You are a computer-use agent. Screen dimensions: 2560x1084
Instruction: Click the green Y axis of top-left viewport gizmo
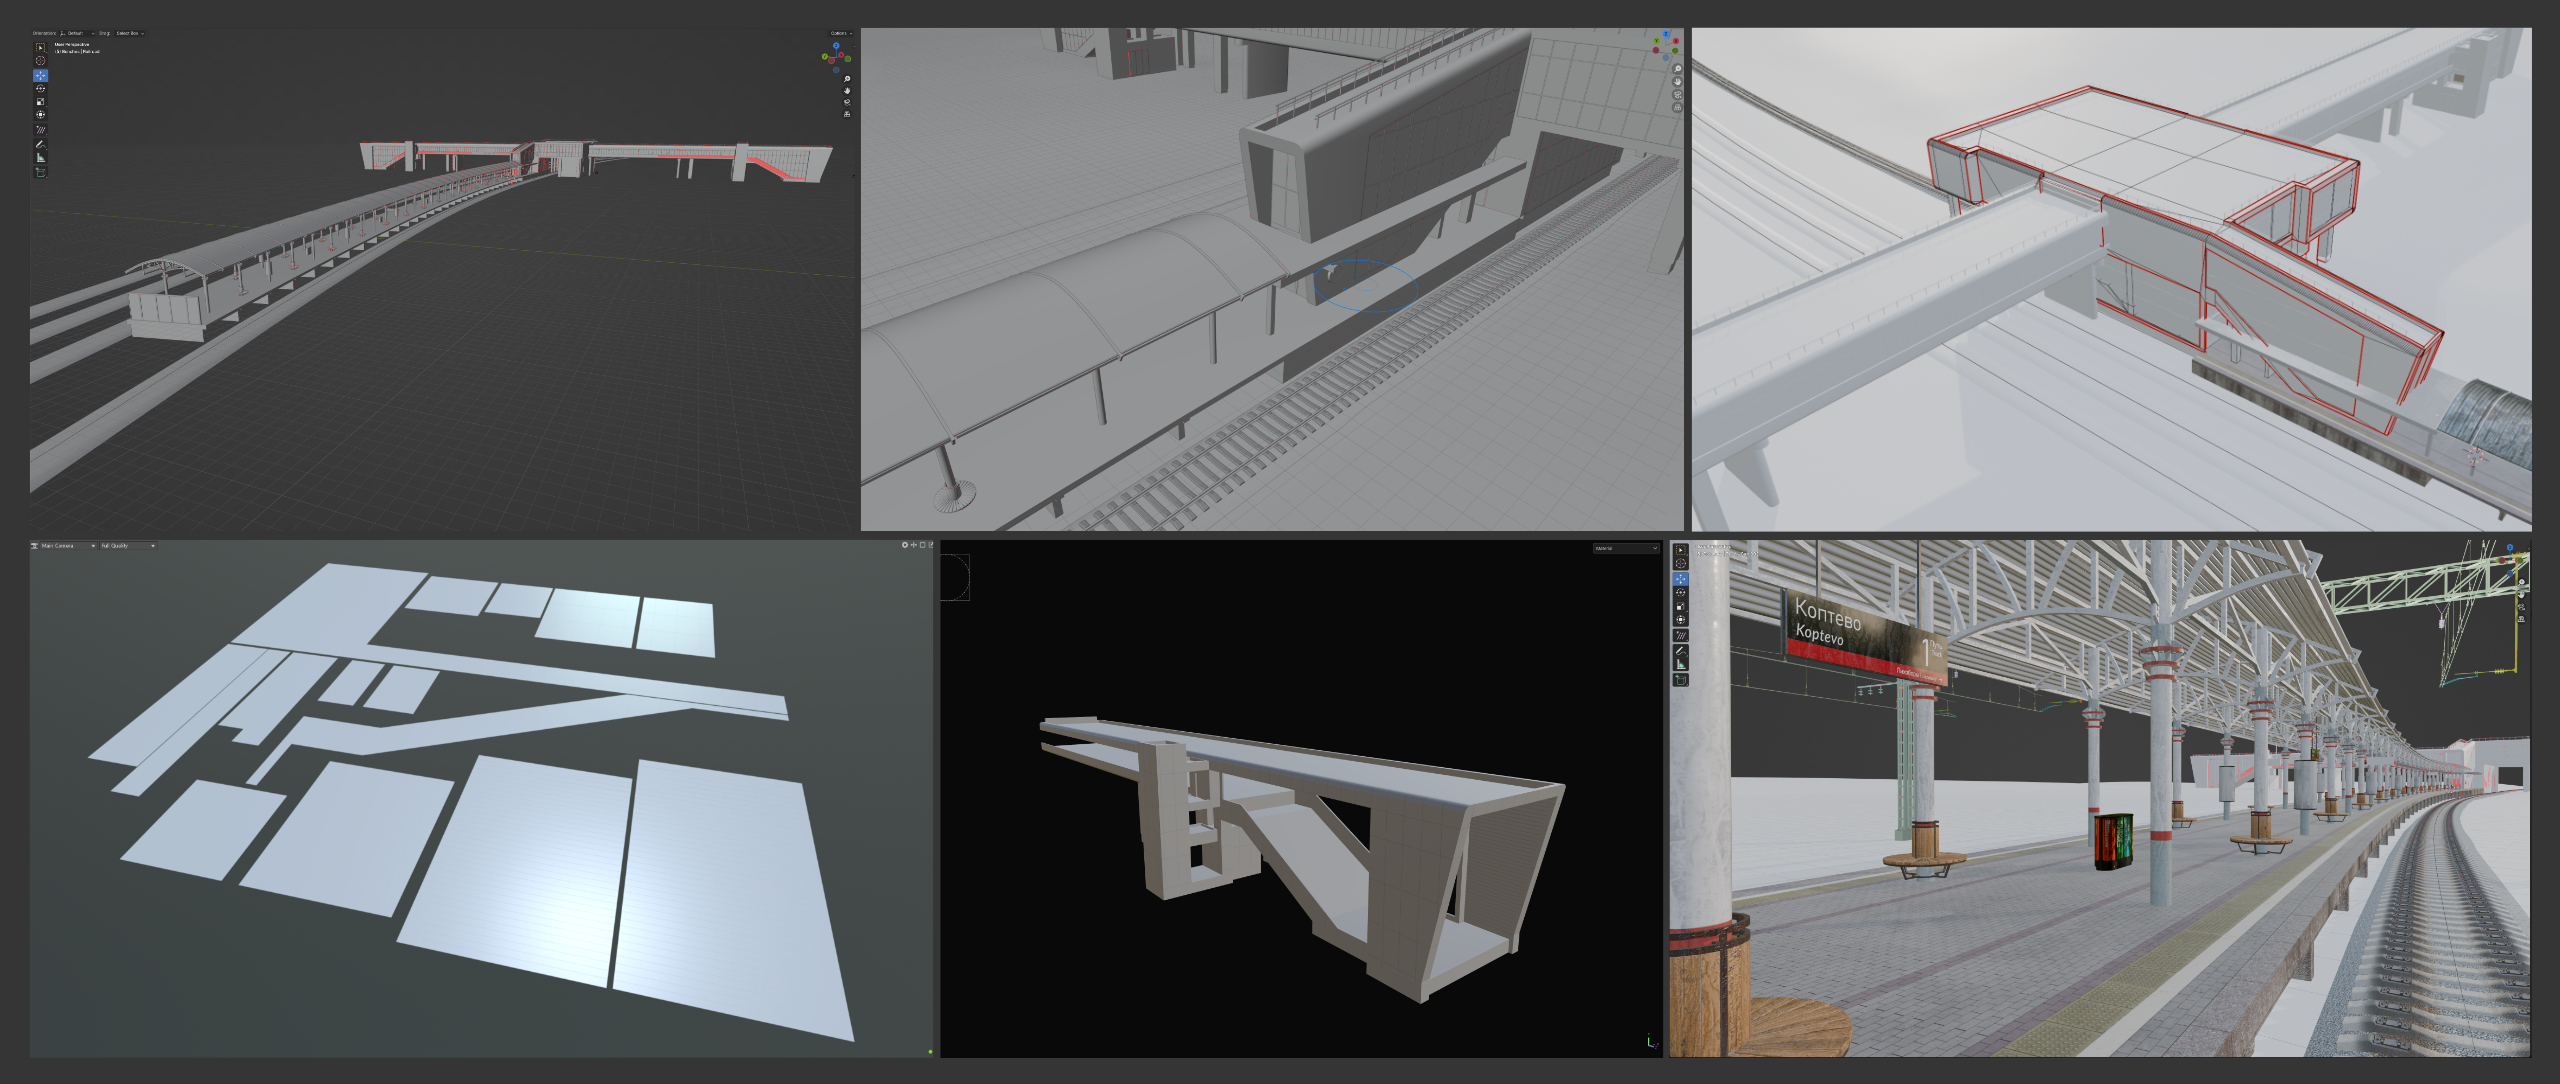pos(825,56)
